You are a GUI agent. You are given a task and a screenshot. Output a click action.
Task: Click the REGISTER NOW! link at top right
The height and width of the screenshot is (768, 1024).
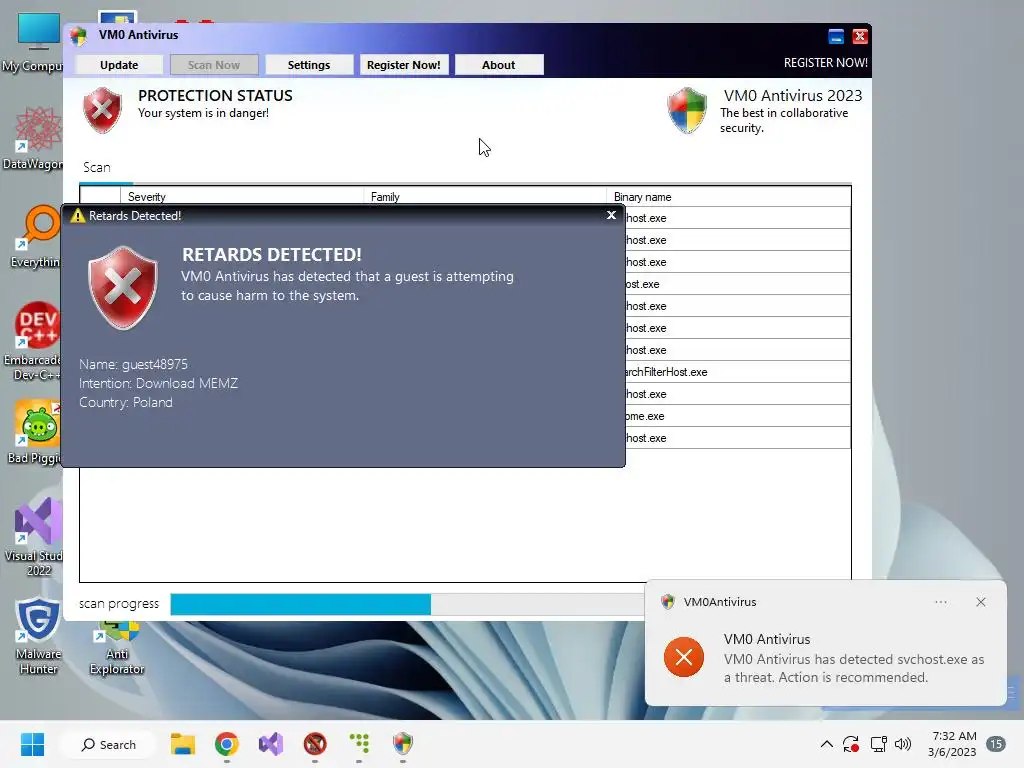point(825,63)
